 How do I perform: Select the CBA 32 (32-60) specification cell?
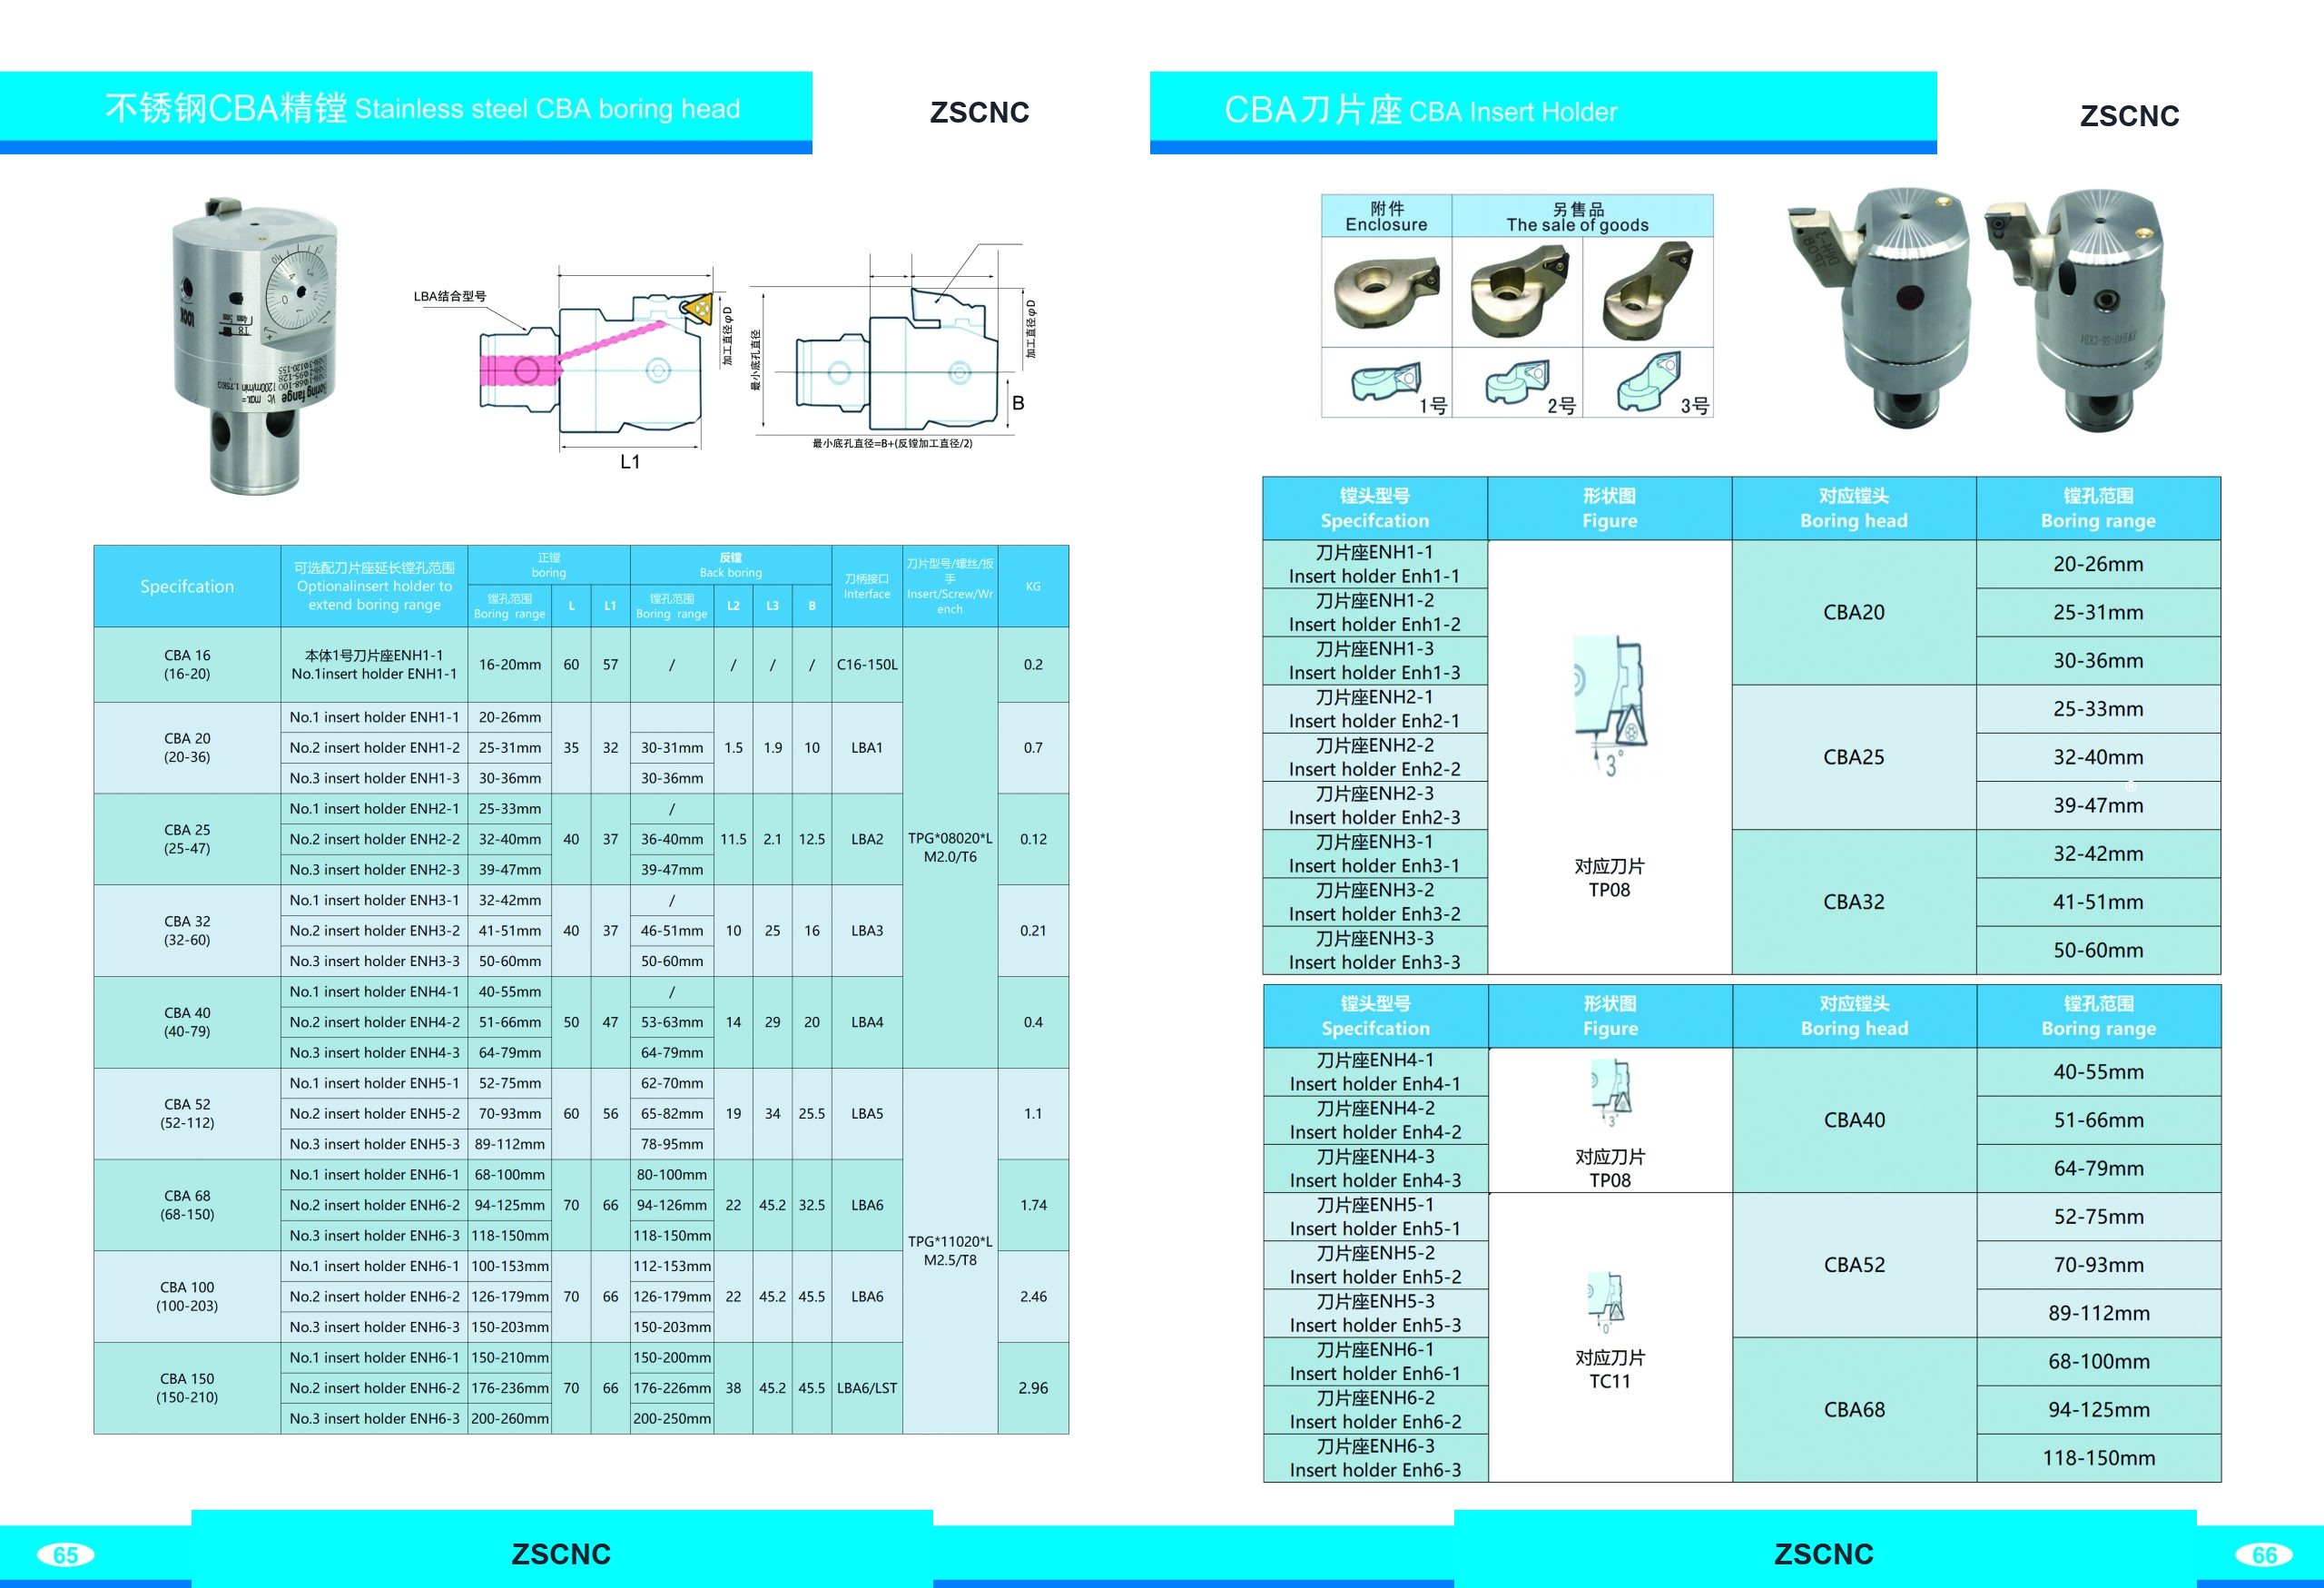pyautogui.click(x=187, y=930)
